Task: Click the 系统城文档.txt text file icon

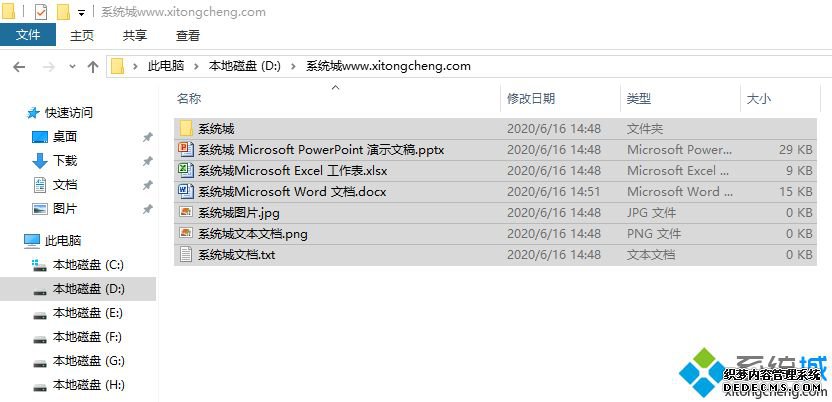Action: tap(186, 255)
